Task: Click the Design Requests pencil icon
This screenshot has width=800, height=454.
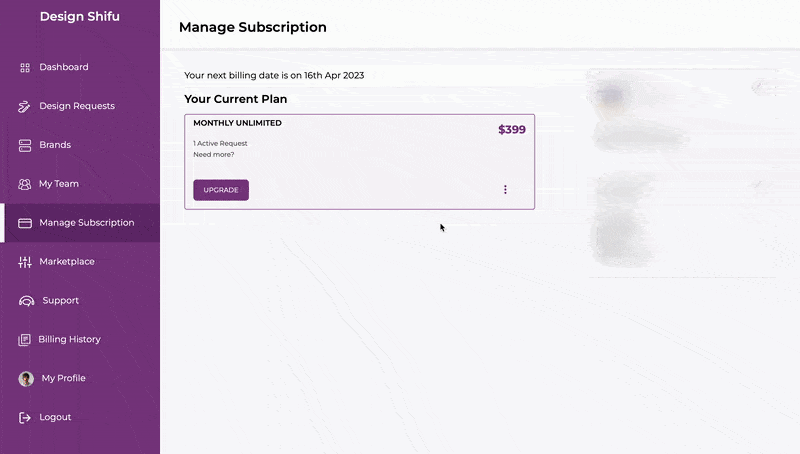Action: pyautogui.click(x=25, y=106)
